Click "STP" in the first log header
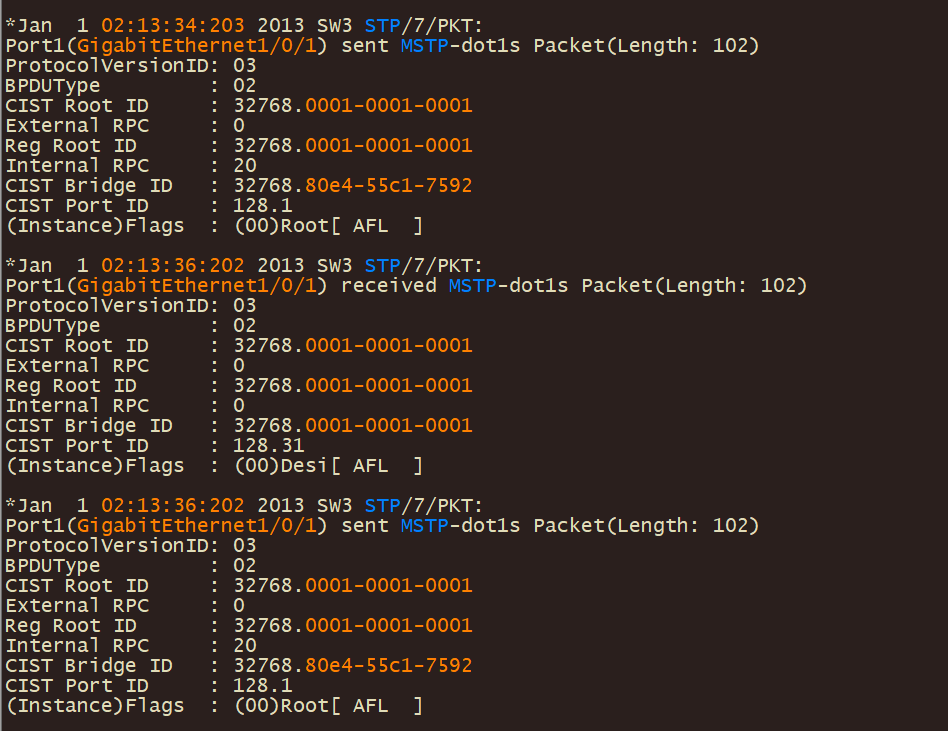Image resolution: width=948 pixels, height=731 pixels. point(382,26)
